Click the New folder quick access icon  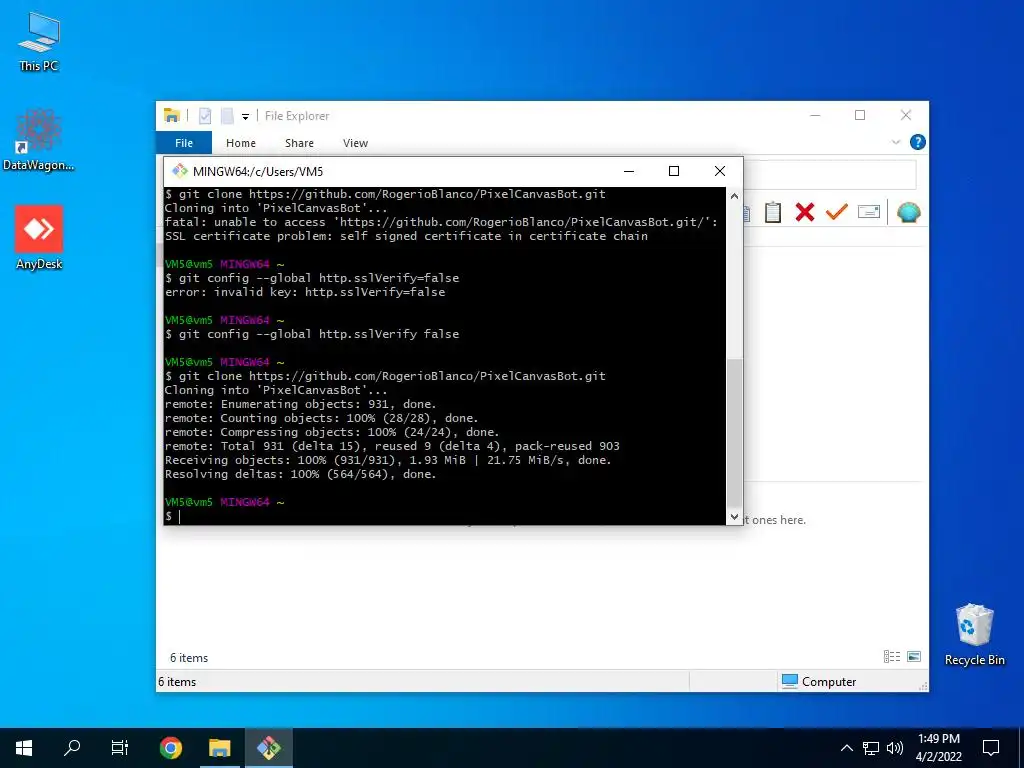(x=227, y=116)
